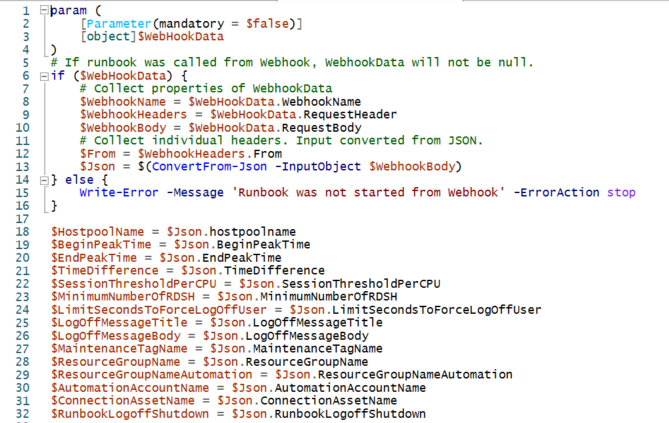Click the $LogOffMessageBody variable
Screen dimensions: 669x423
pyautogui.click(x=116, y=336)
